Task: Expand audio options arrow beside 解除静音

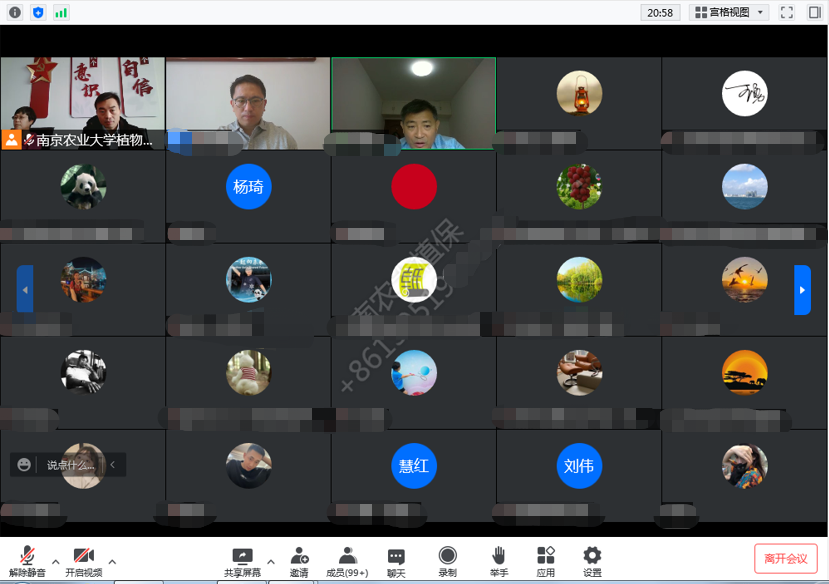Action: click(55, 561)
